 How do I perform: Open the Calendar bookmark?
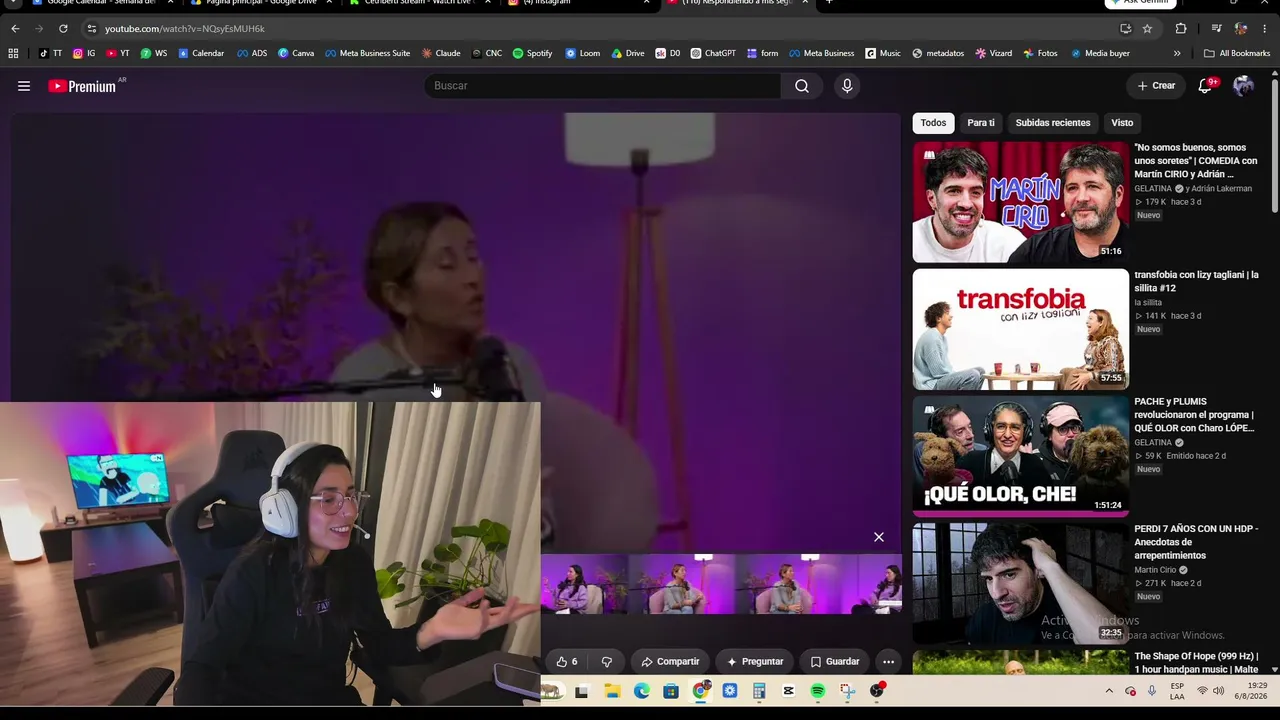(201, 53)
